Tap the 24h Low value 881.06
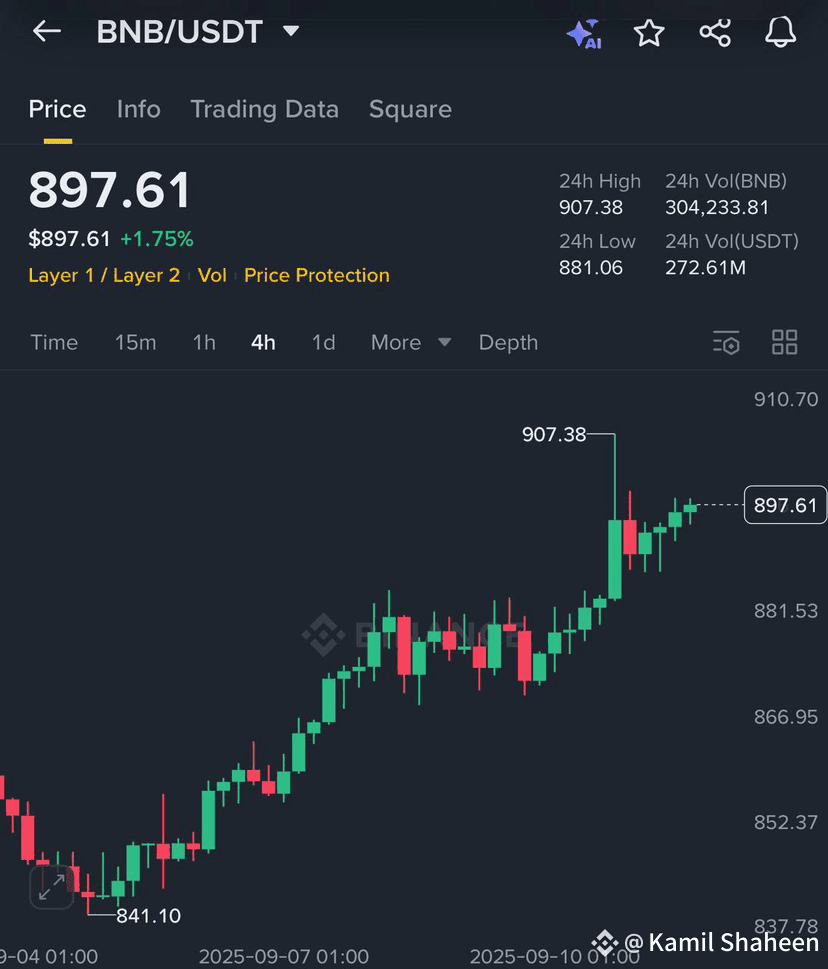 (591, 268)
